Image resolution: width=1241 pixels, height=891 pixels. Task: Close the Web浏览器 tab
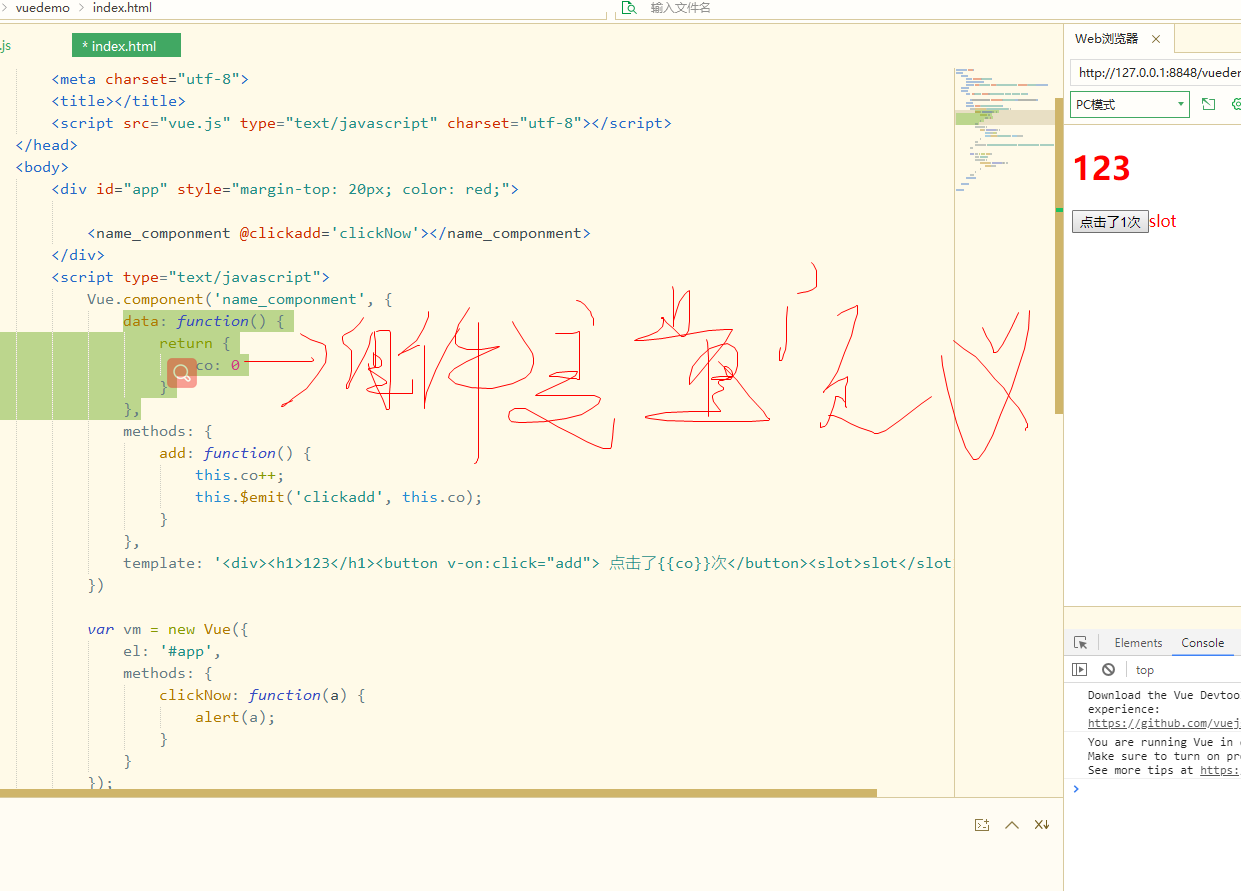pyautogui.click(x=1156, y=39)
